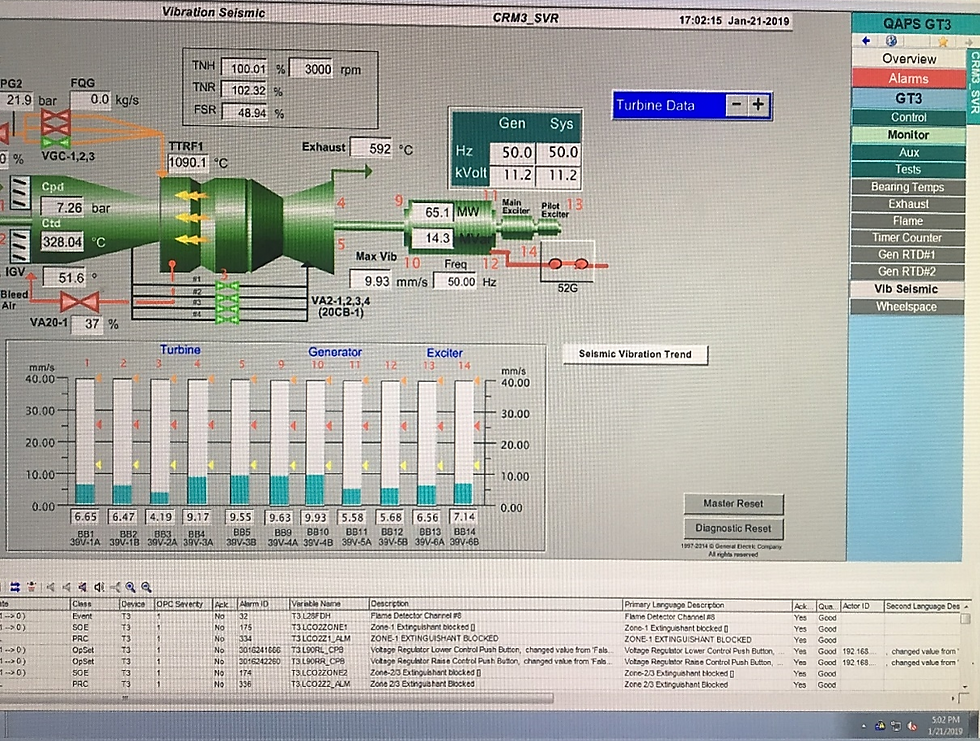The image size is (980, 741).
Task: Click the speaker-with-sound icon in alarm toolbar
Action: [99, 587]
